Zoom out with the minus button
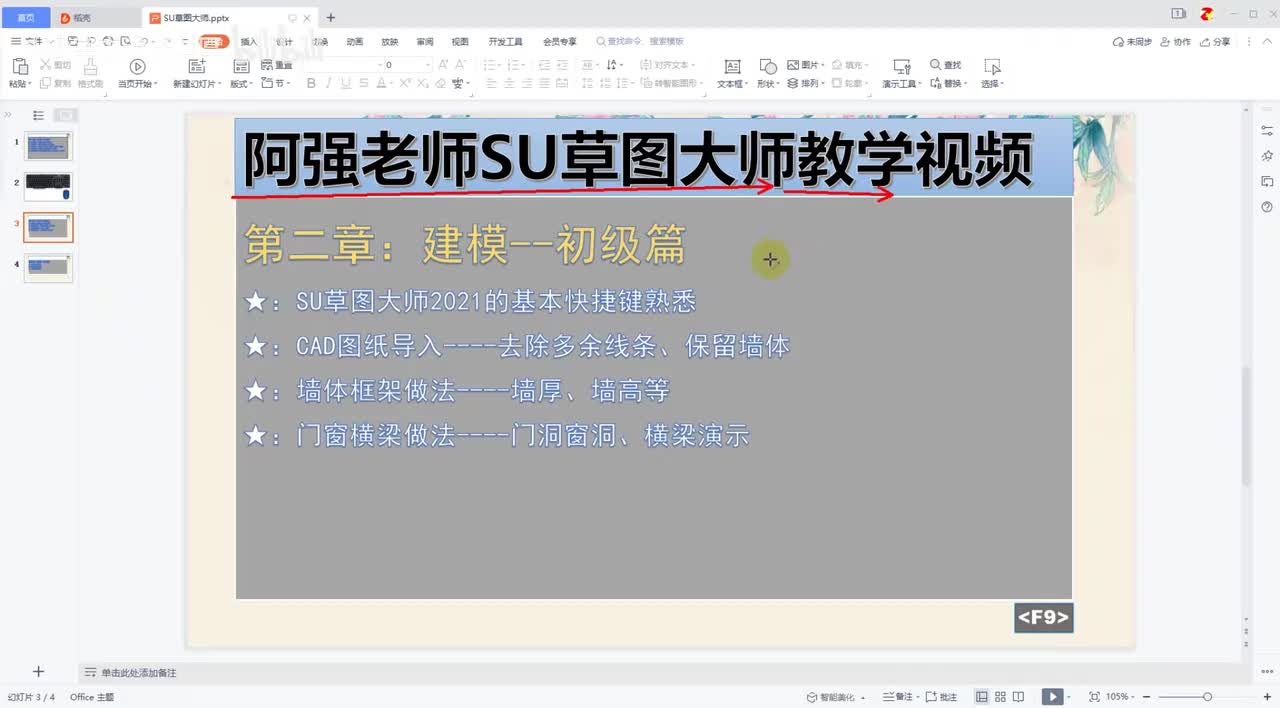The width and height of the screenshot is (1280, 708). coord(1149,697)
